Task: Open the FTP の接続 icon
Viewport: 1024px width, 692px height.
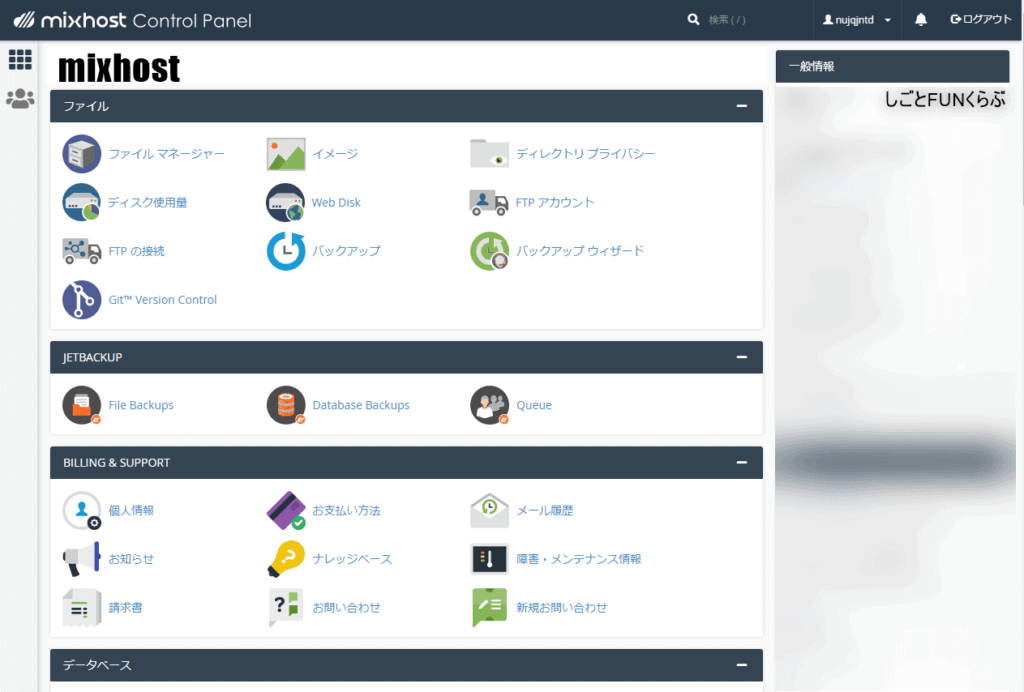Action: 82,251
